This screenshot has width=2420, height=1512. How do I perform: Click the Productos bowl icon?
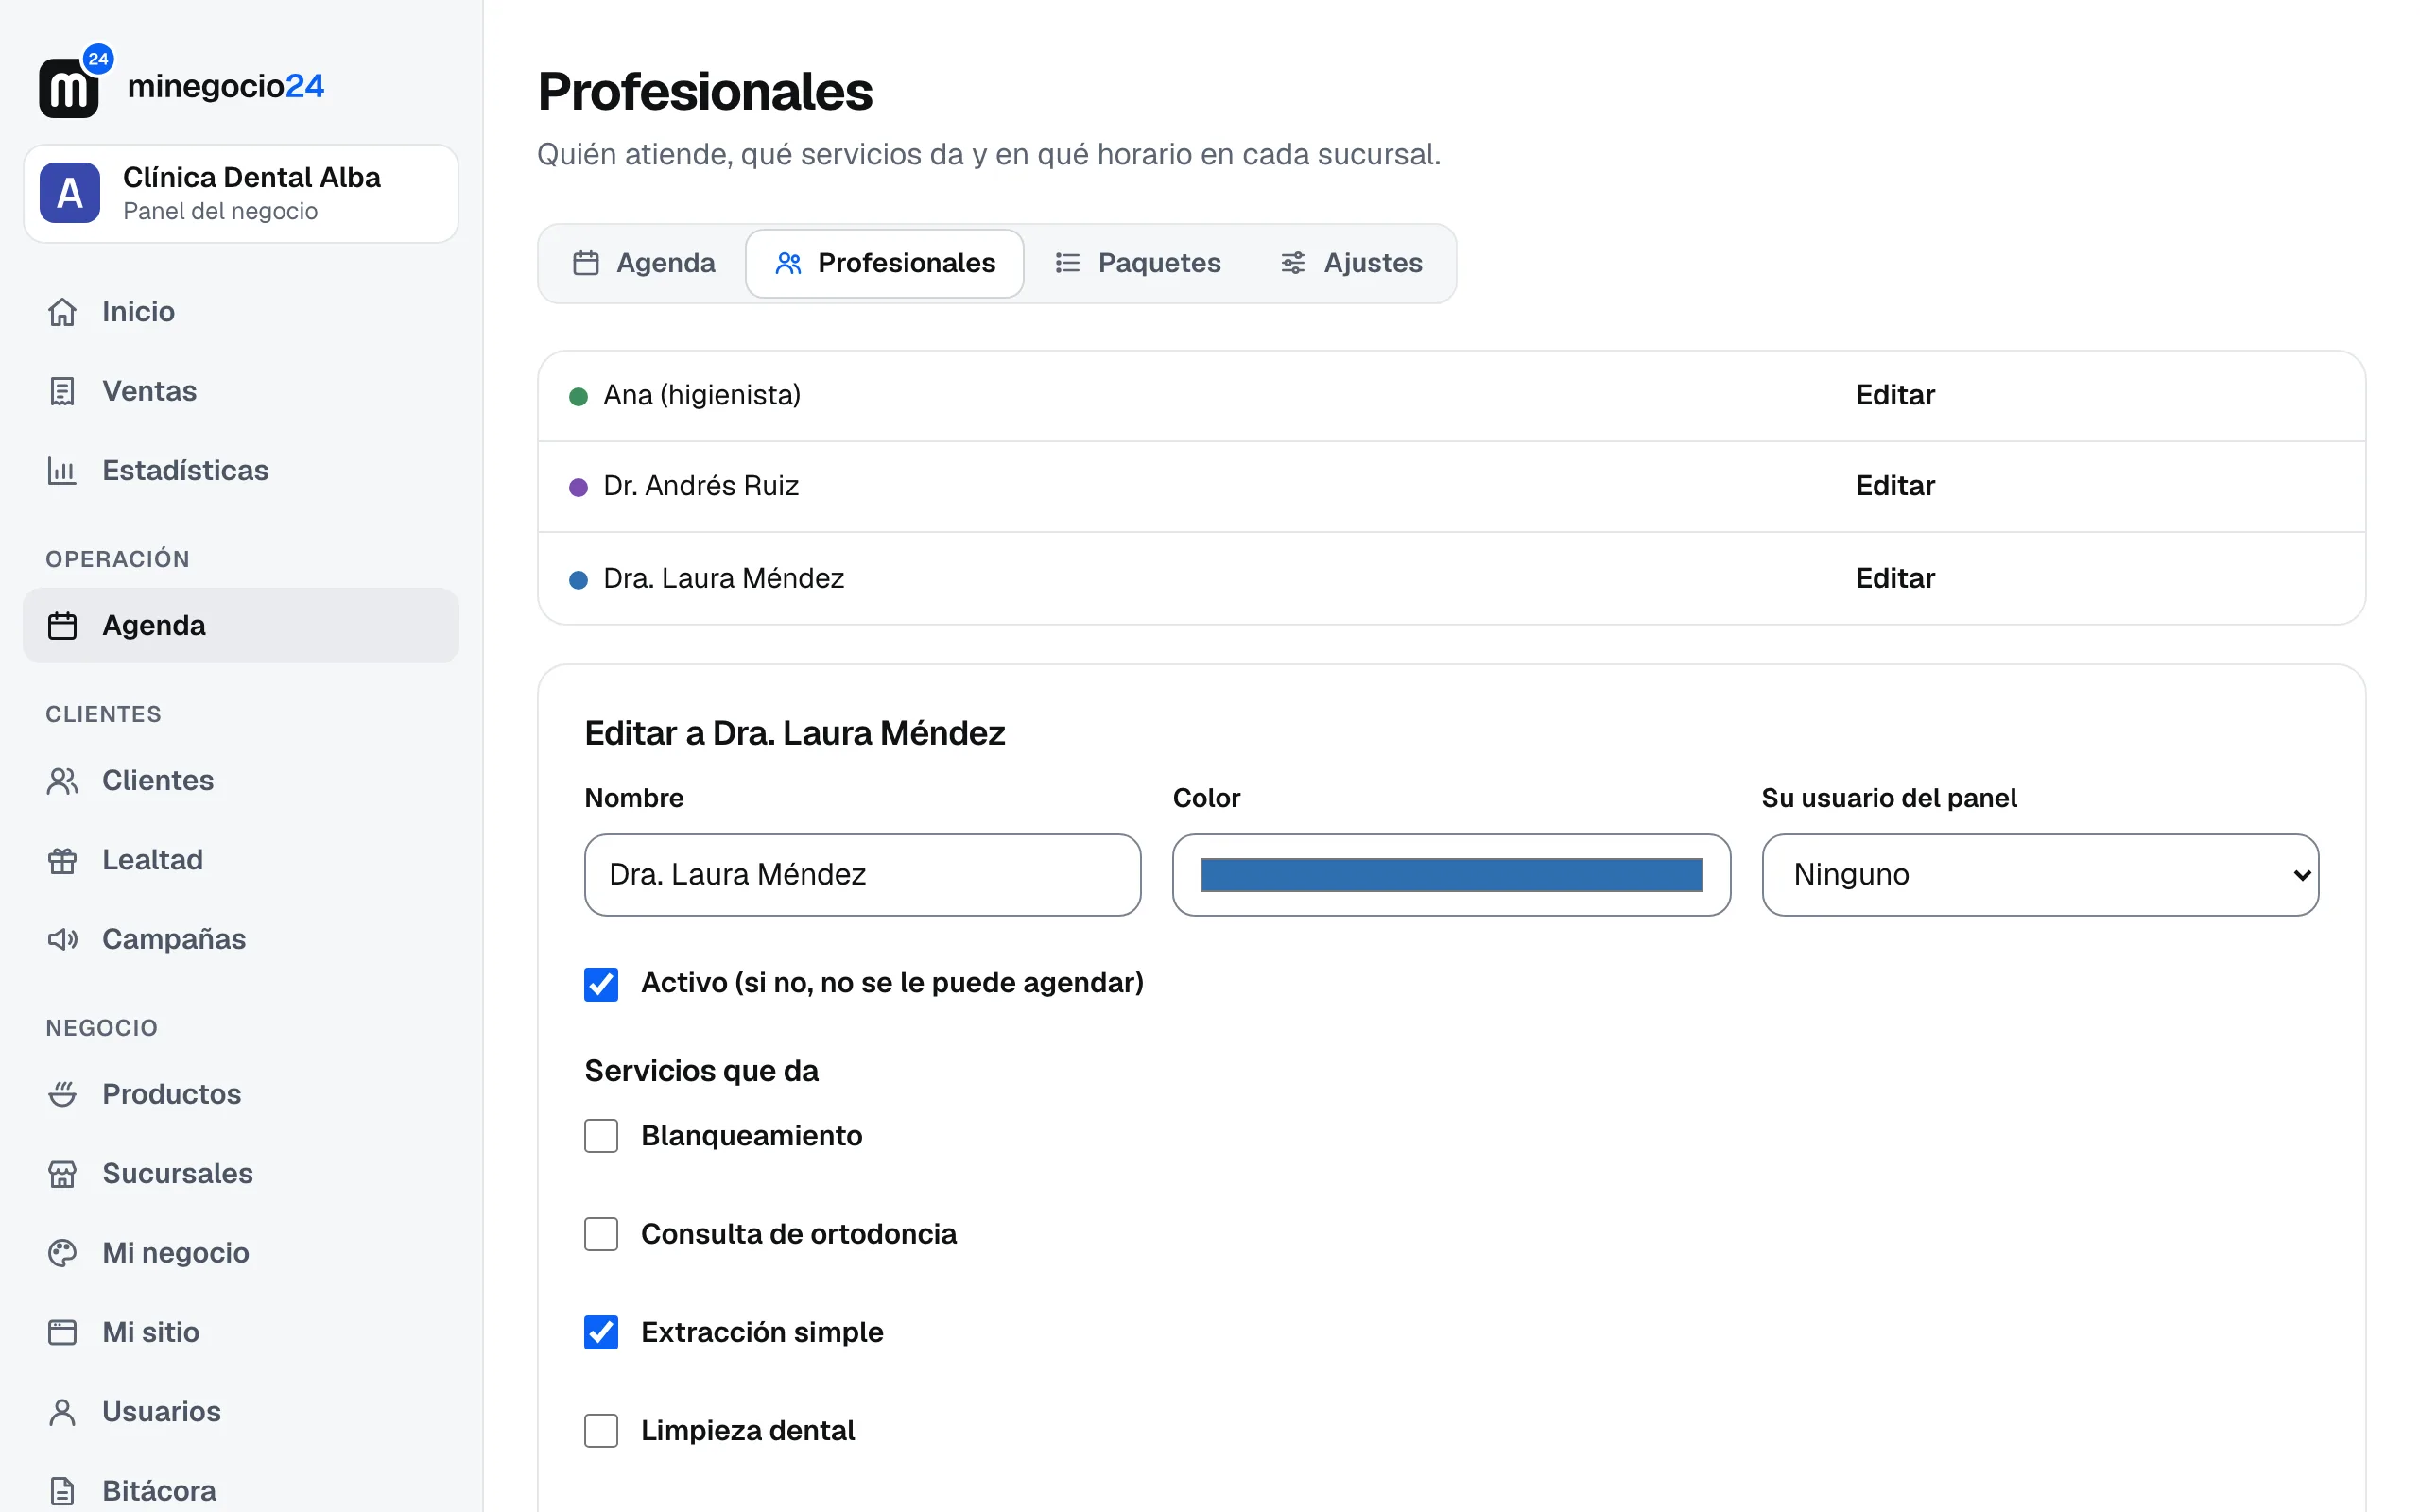tap(62, 1094)
